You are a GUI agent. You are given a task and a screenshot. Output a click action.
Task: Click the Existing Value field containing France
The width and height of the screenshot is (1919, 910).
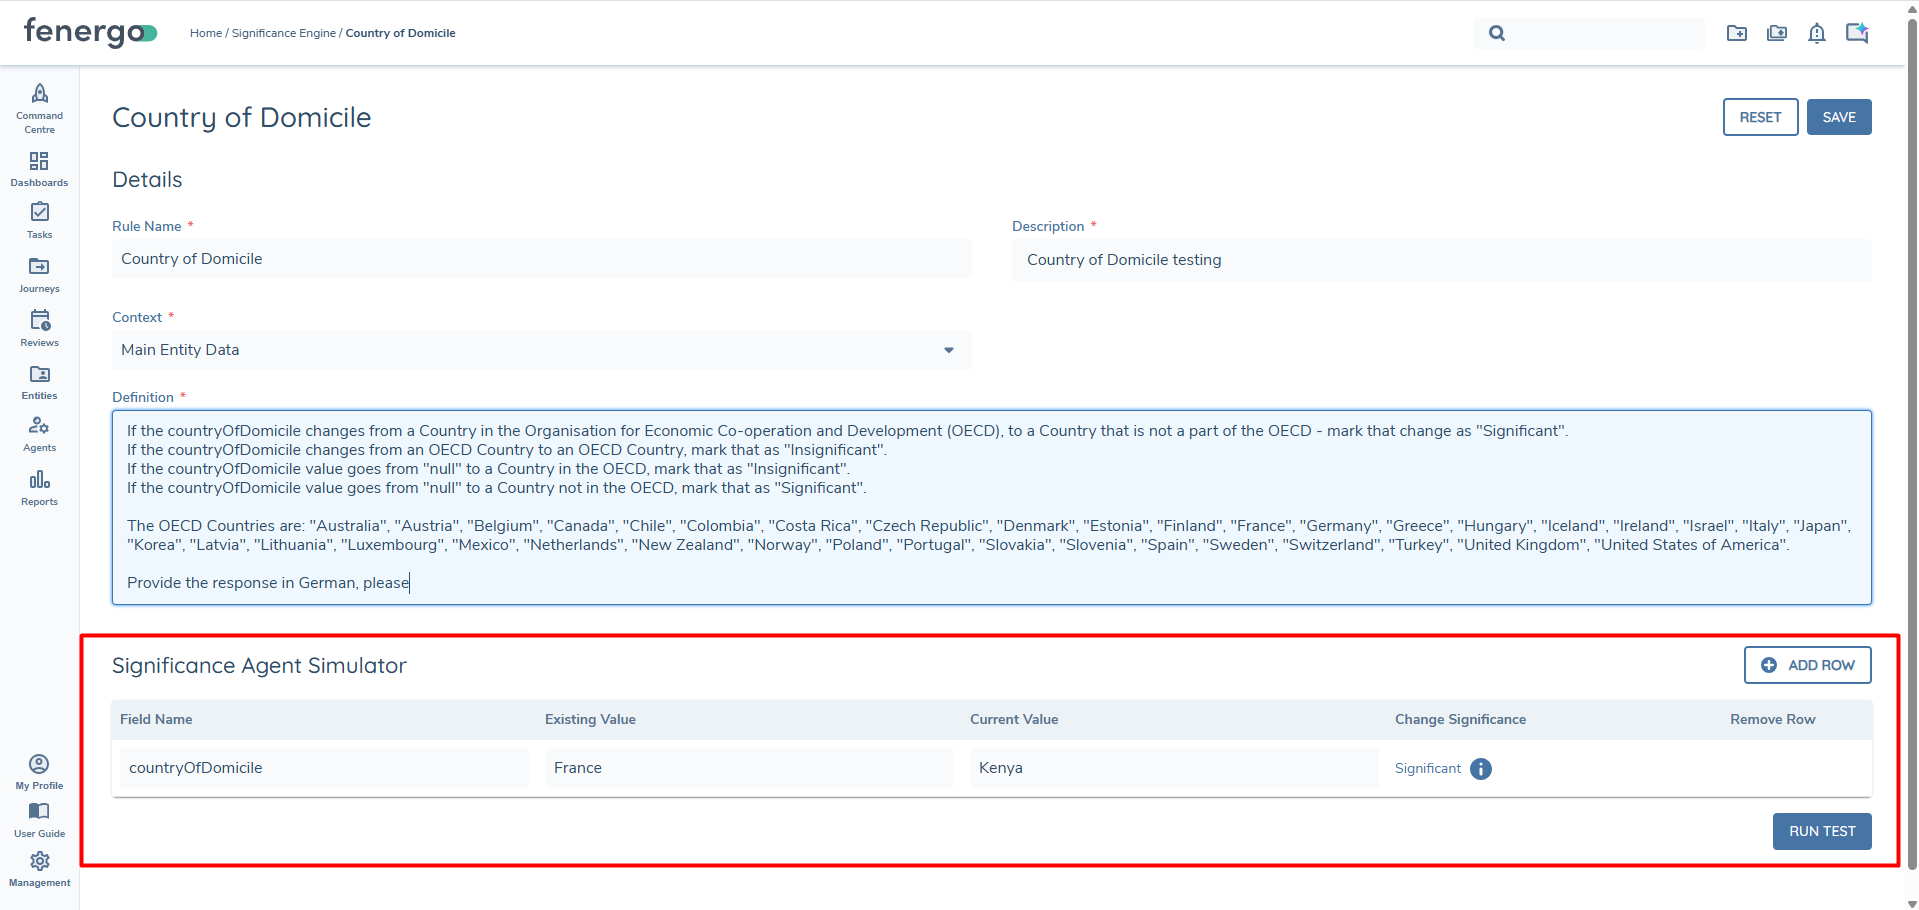click(748, 768)
